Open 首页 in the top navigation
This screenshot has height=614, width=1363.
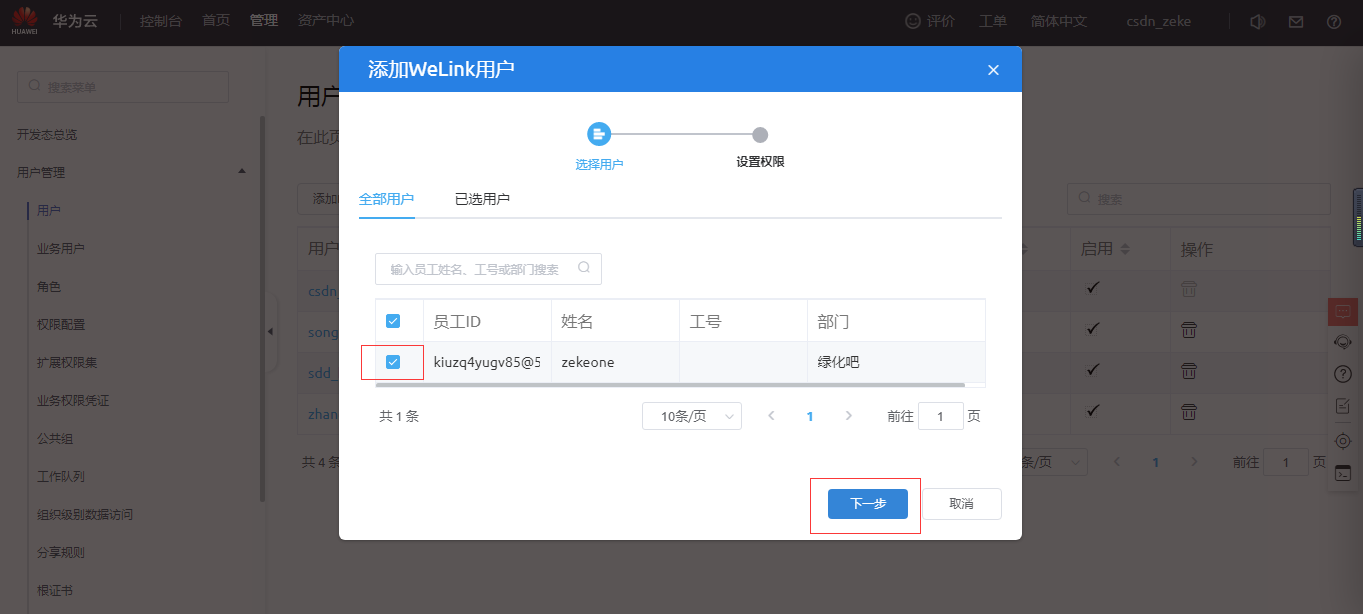point(216,21)
